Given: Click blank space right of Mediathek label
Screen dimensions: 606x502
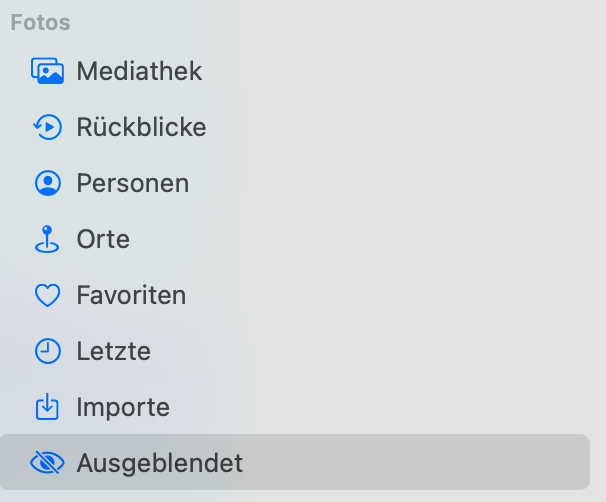Looking at the screenshot, I should tap(400, 72).
